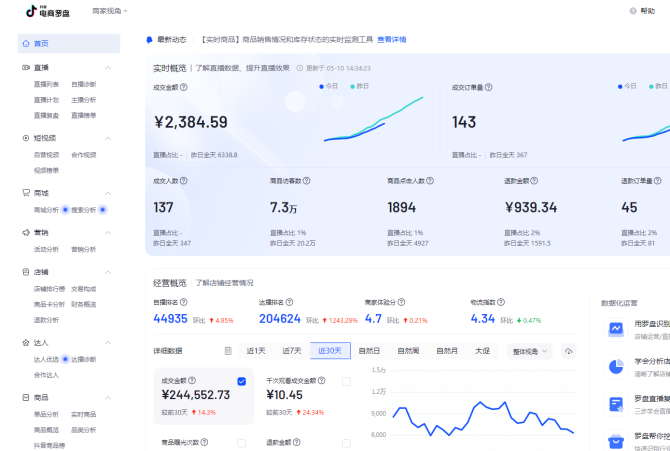This screenshot has width=670, height=451.
Task: Click the help icon beside 物流指数
Action: click(501, 302)
